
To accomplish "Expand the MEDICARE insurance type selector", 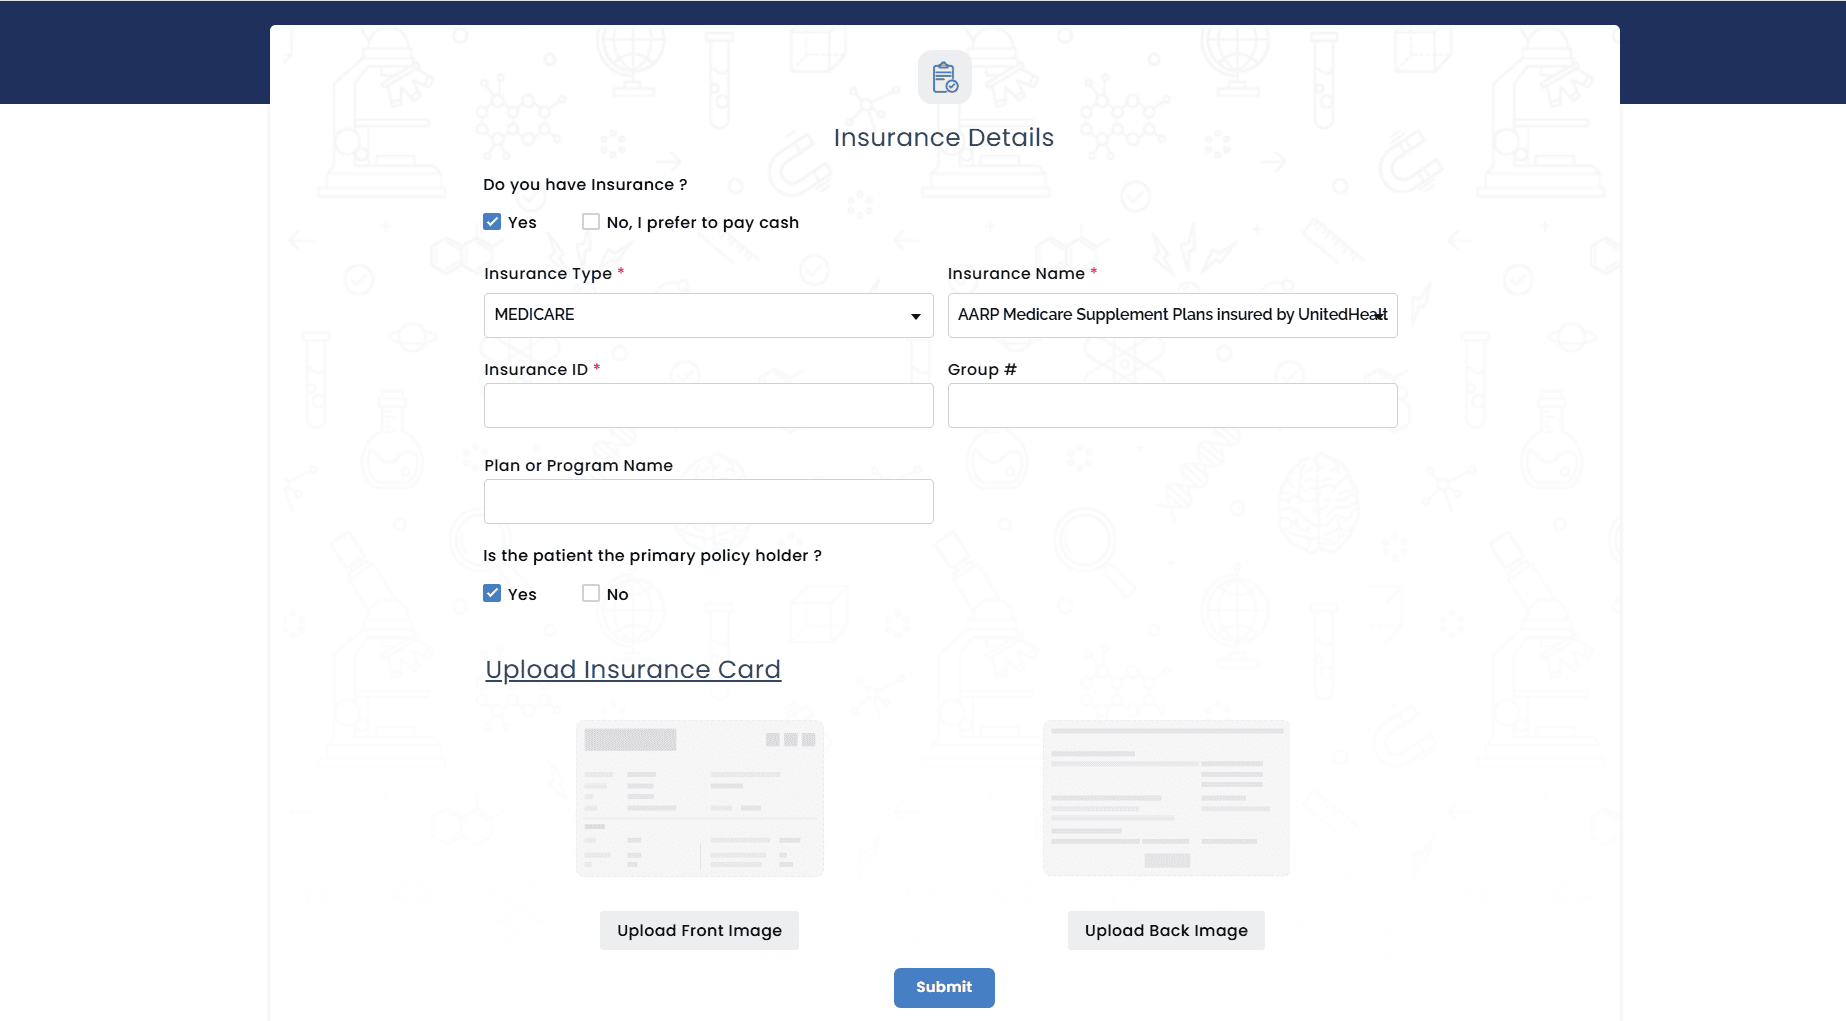I will (x=708, y=315).
